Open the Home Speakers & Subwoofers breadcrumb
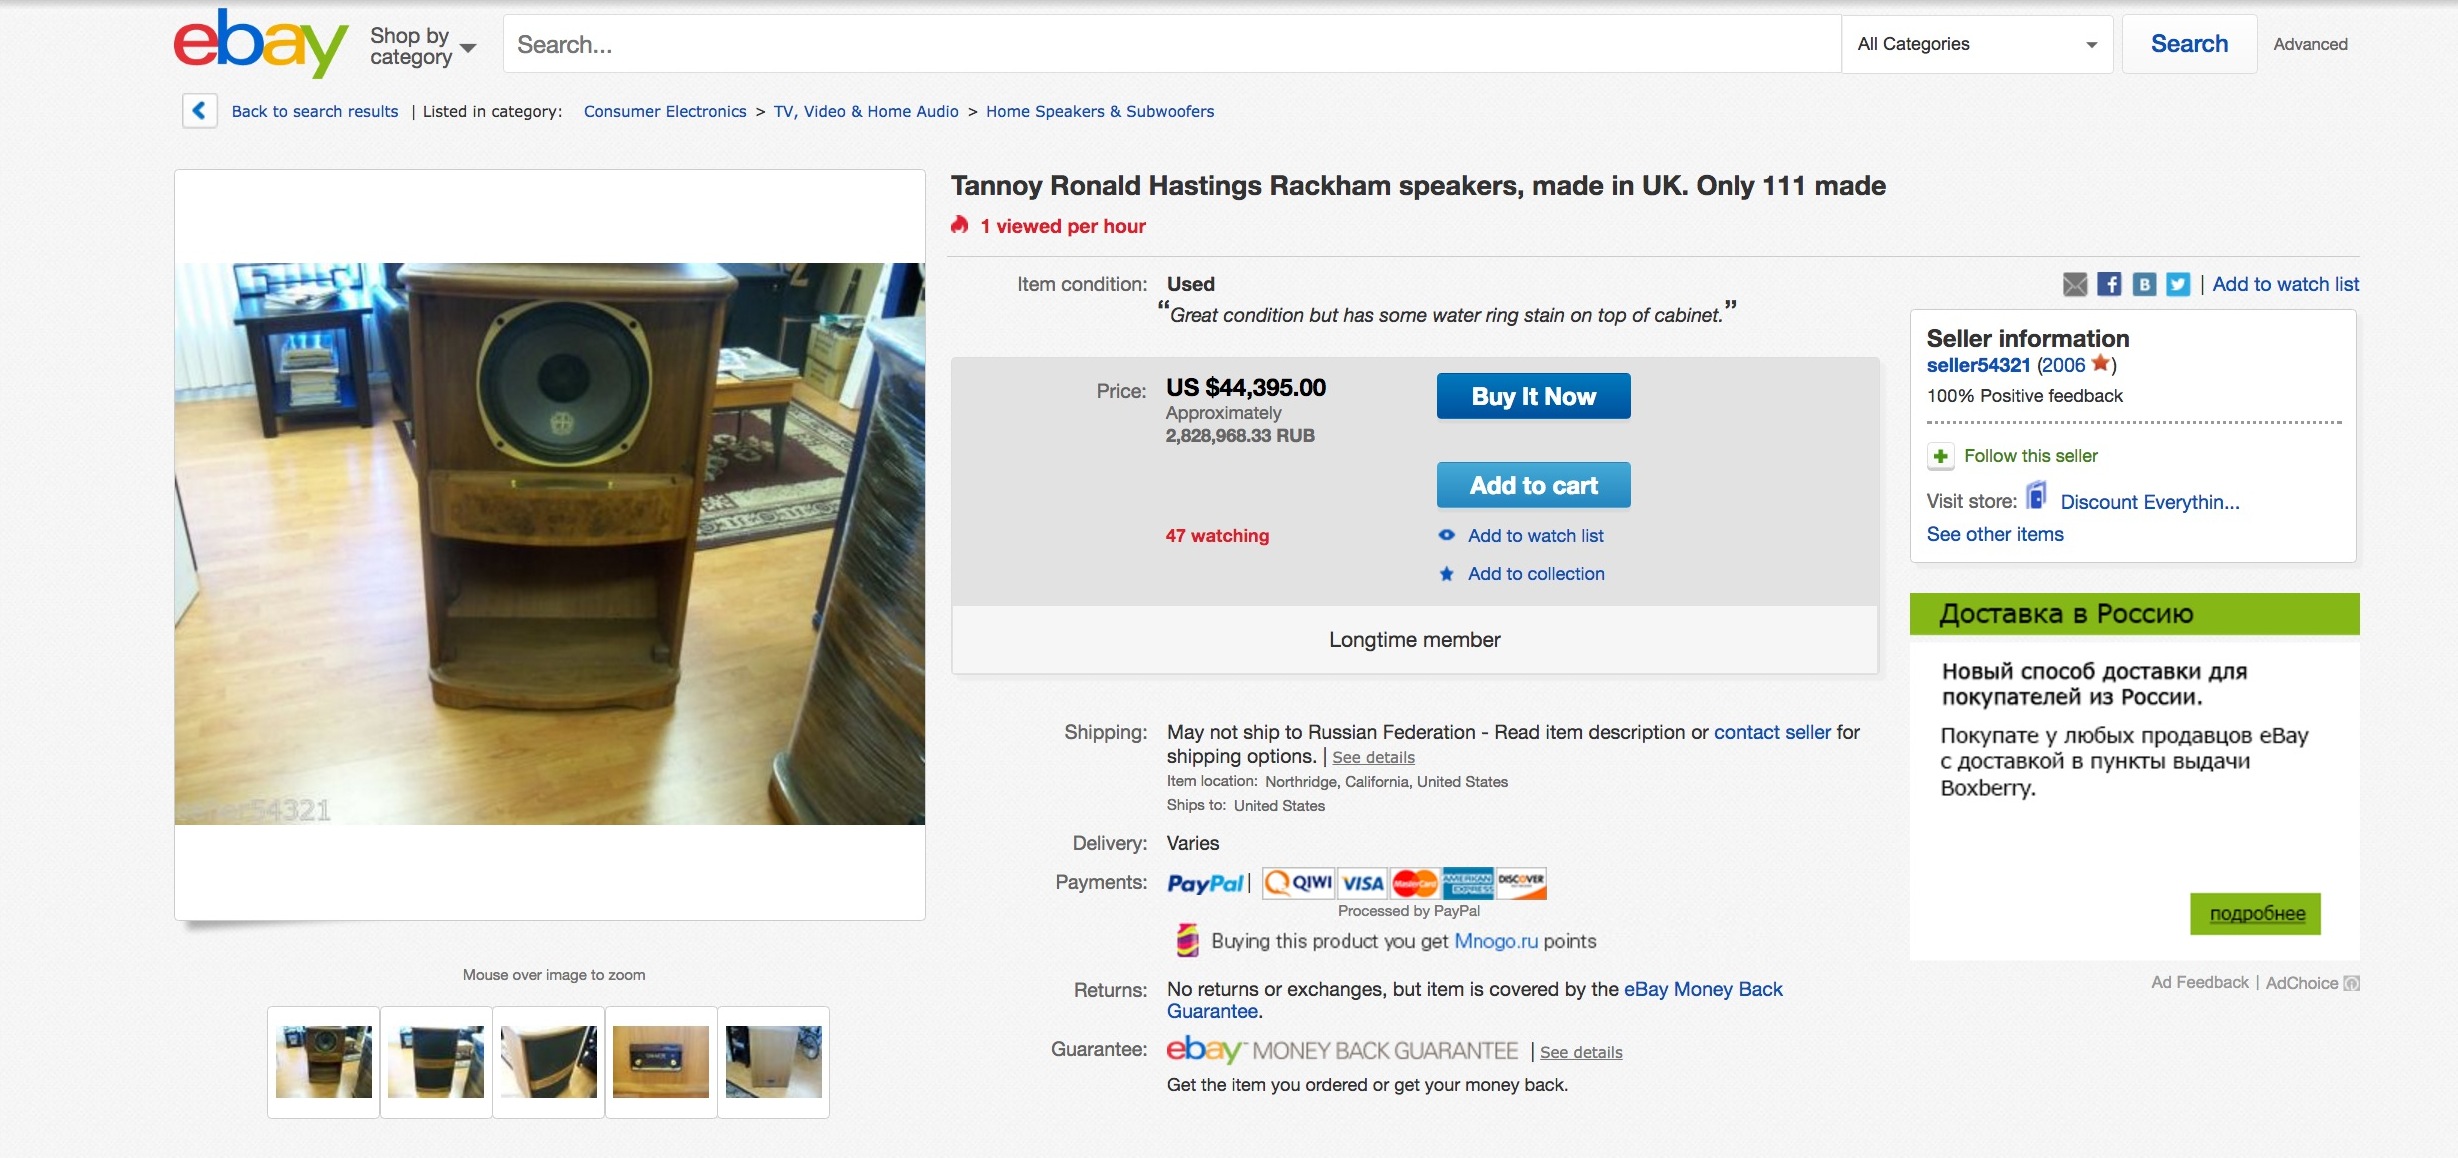This screenshot has height=1158, width=2458. [x=1100, y=111]
